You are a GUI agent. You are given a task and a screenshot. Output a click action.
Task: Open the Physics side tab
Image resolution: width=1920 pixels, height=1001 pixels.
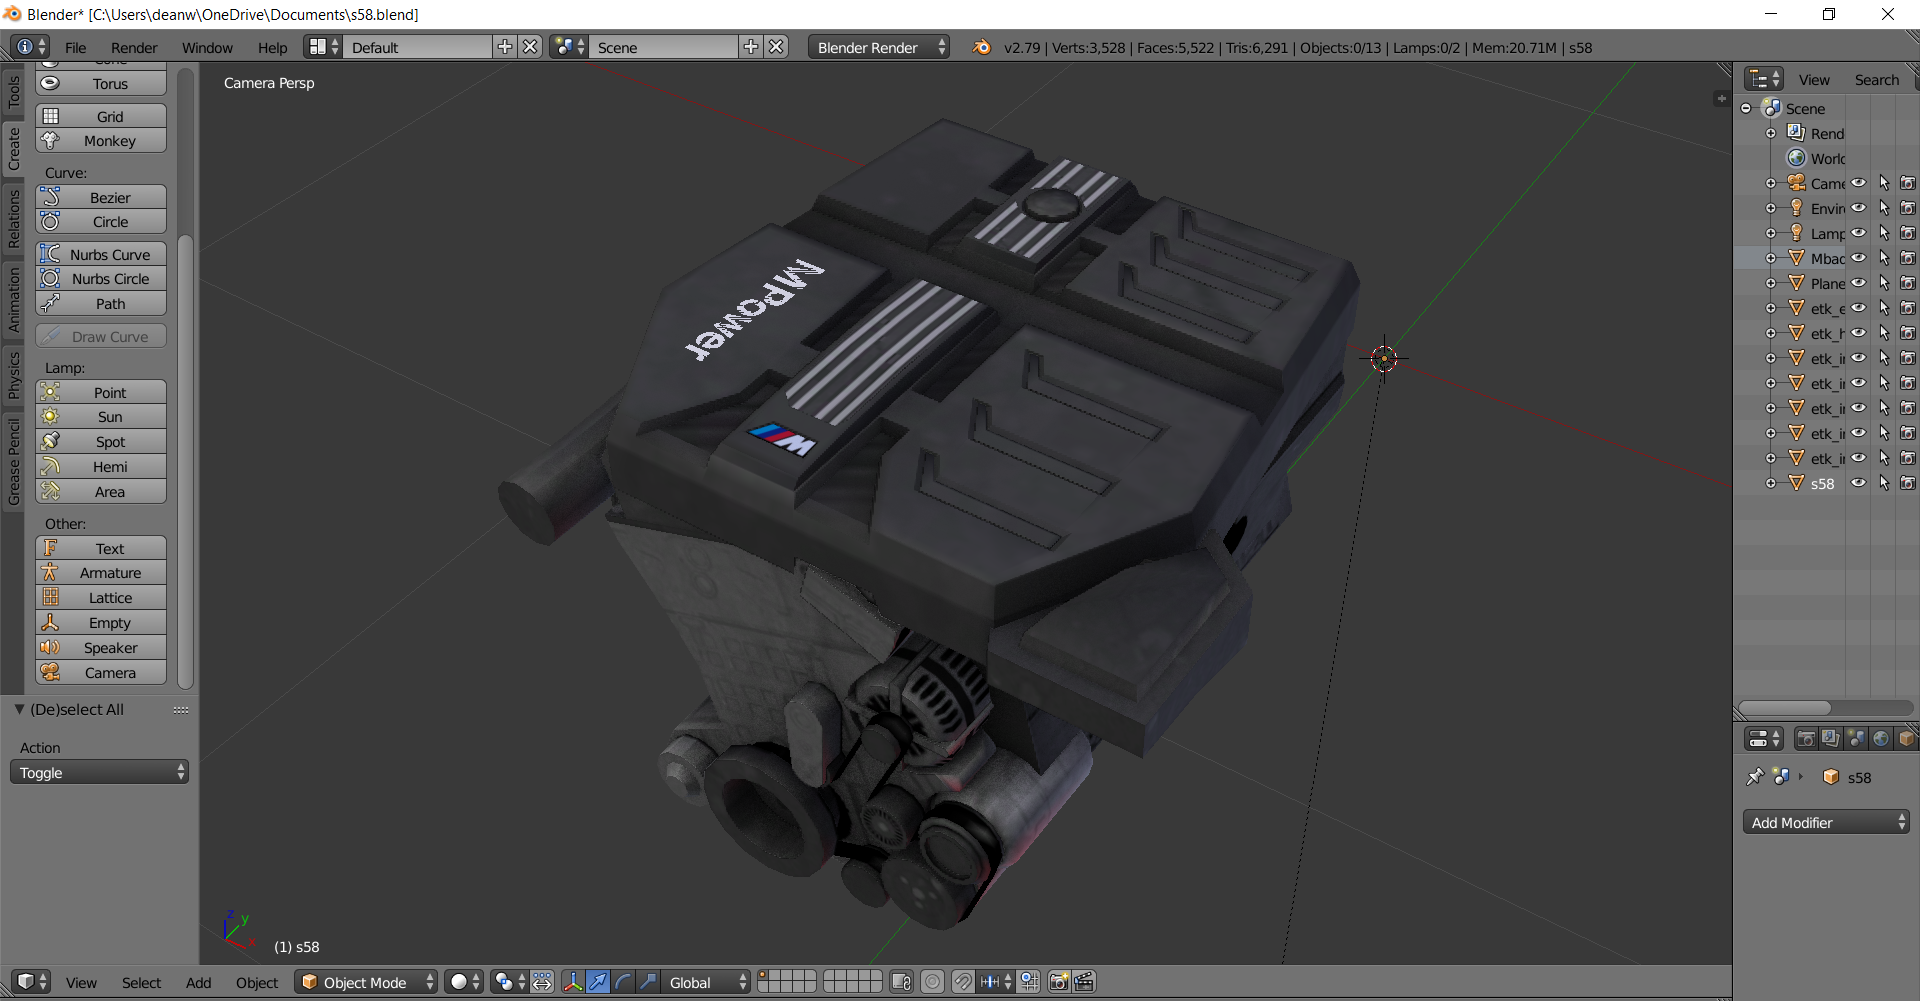coord(13,375)
